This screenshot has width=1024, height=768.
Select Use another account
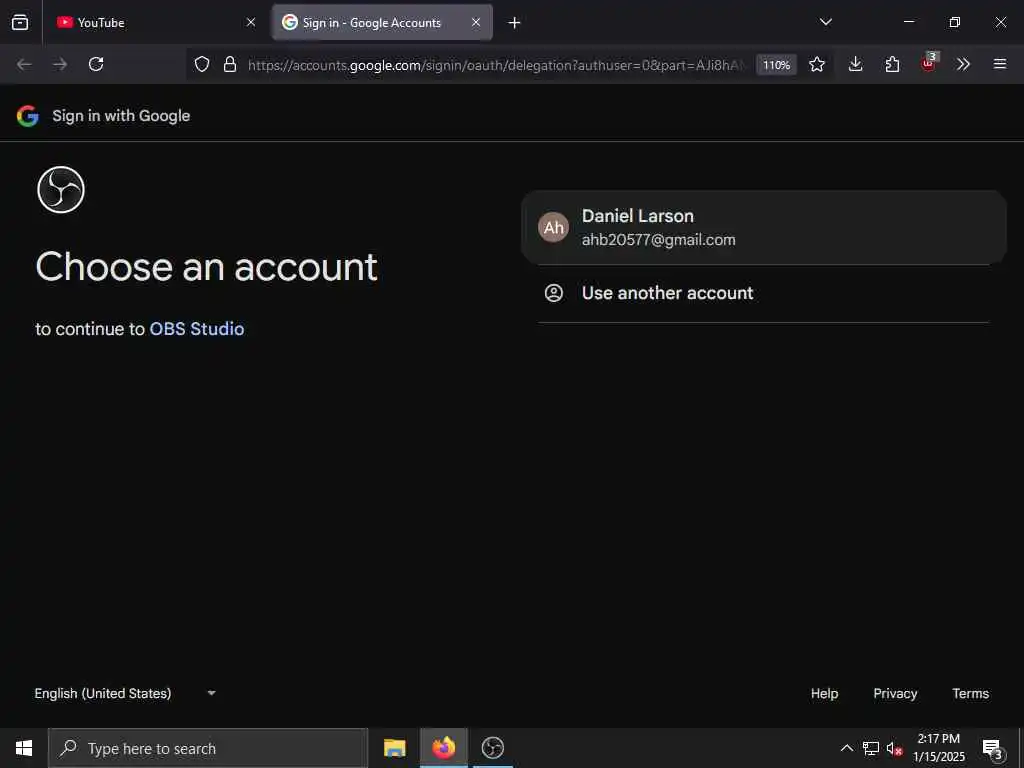[x=763, y=293]
